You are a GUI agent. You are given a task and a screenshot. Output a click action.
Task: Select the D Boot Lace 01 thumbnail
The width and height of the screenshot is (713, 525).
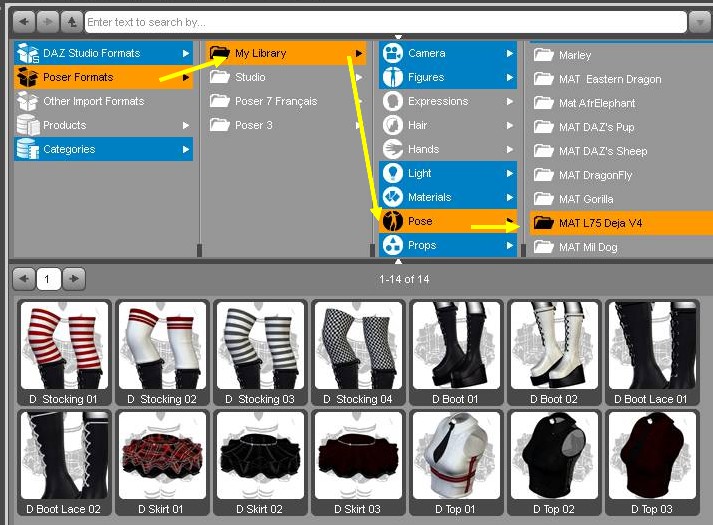(652, 352)
